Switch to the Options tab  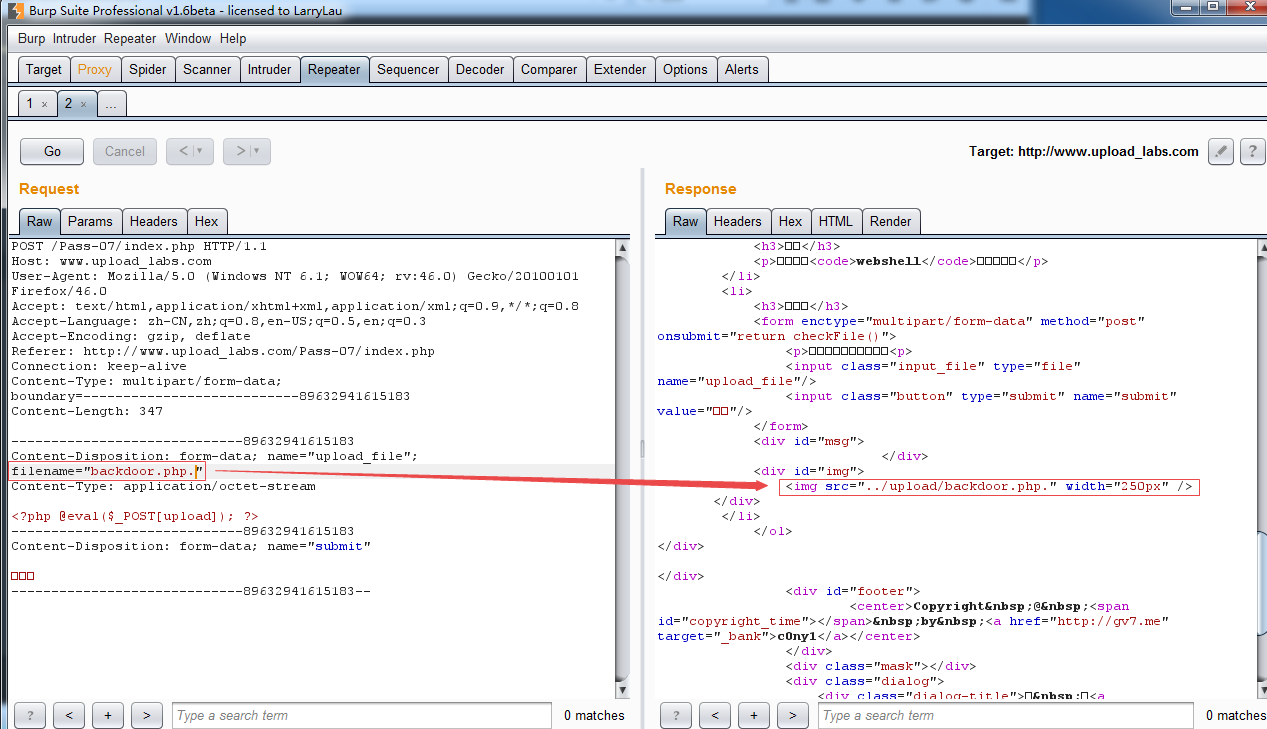[685, 69]
